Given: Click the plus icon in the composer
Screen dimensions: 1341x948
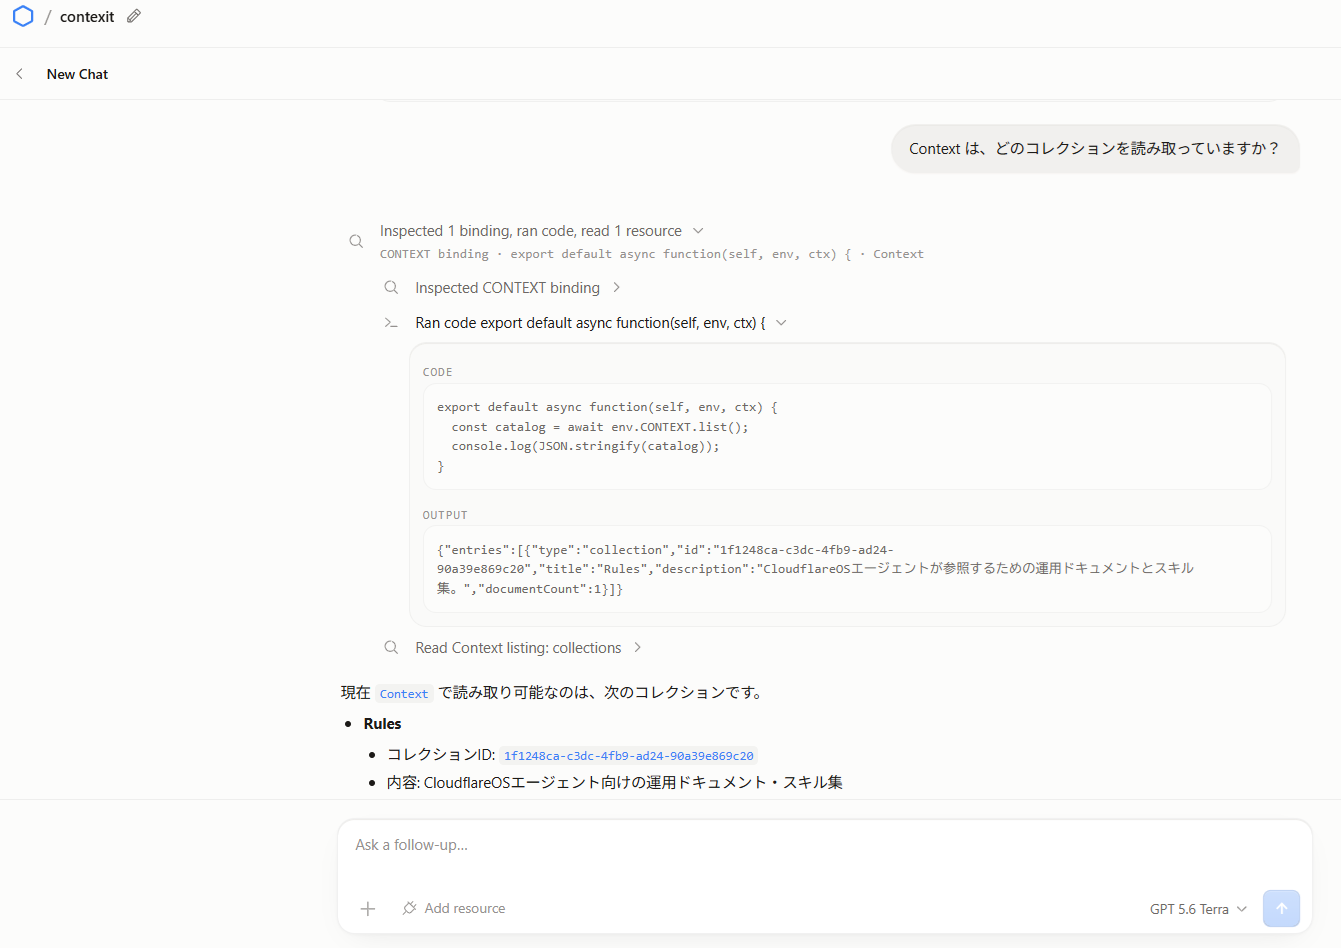Looking at the screenshot, I should point(368,909).
